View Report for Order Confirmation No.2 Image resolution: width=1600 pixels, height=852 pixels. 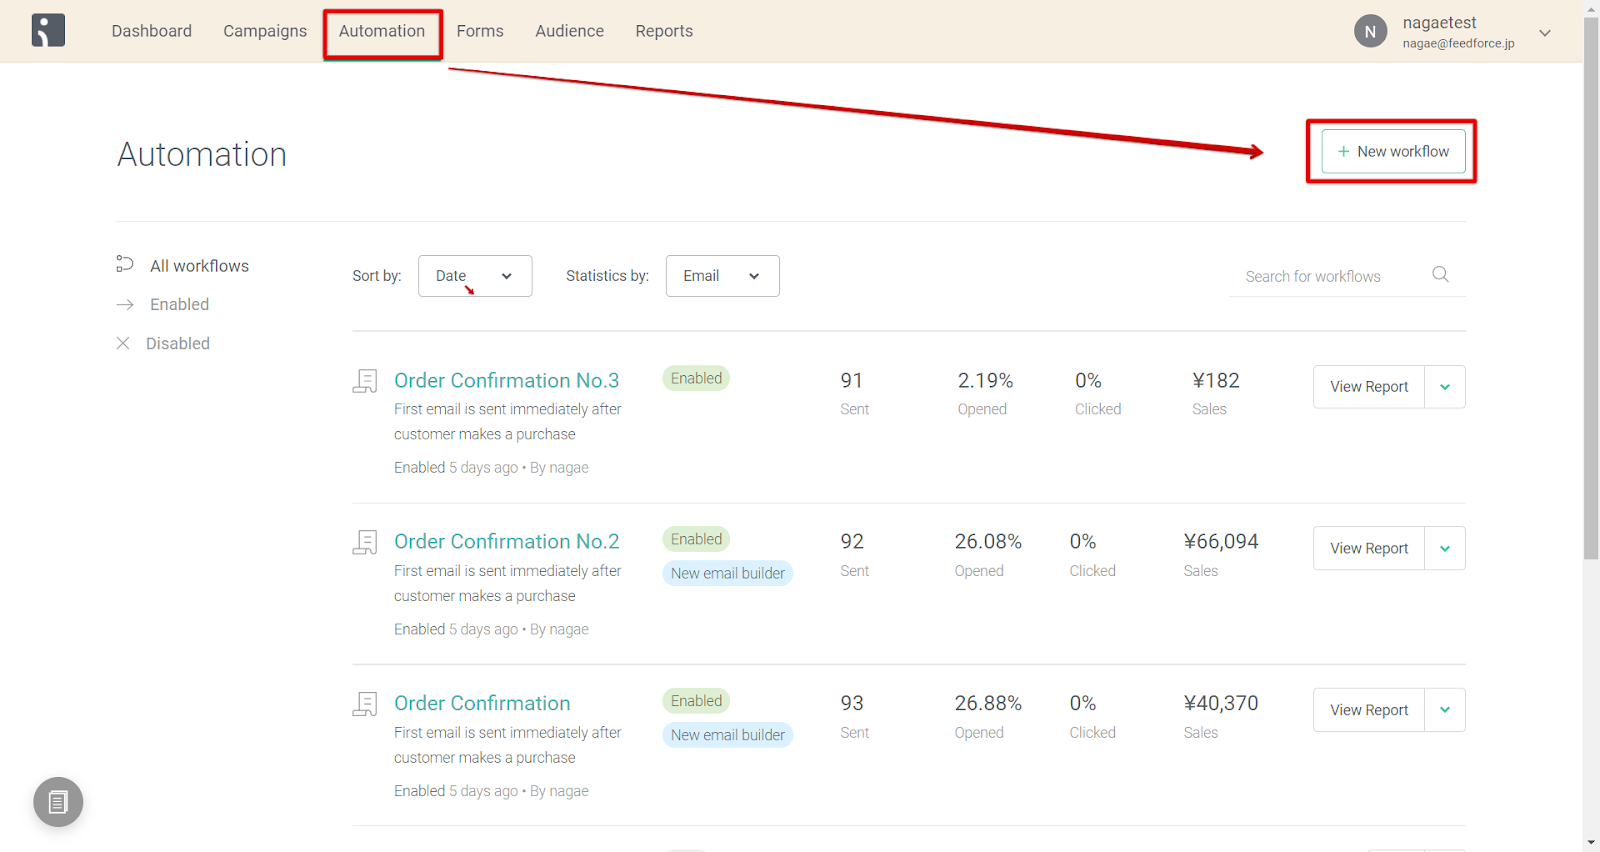[1368, 548]
